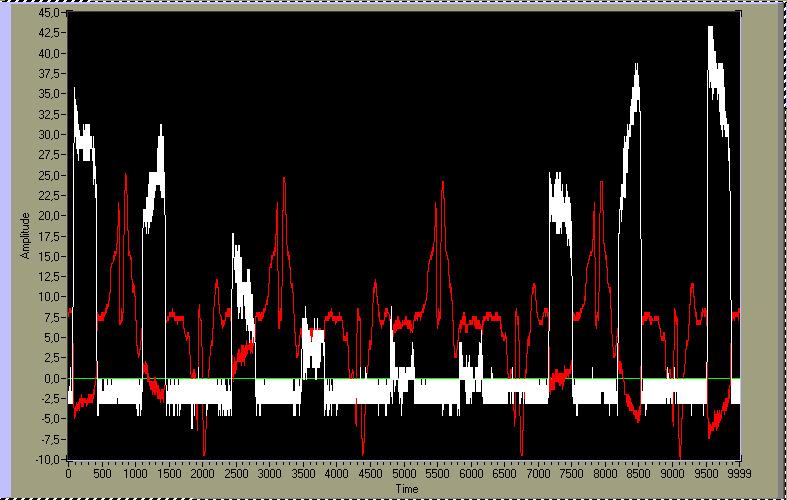Select the 3500 Time axis tick label

(x=304, y=473)
